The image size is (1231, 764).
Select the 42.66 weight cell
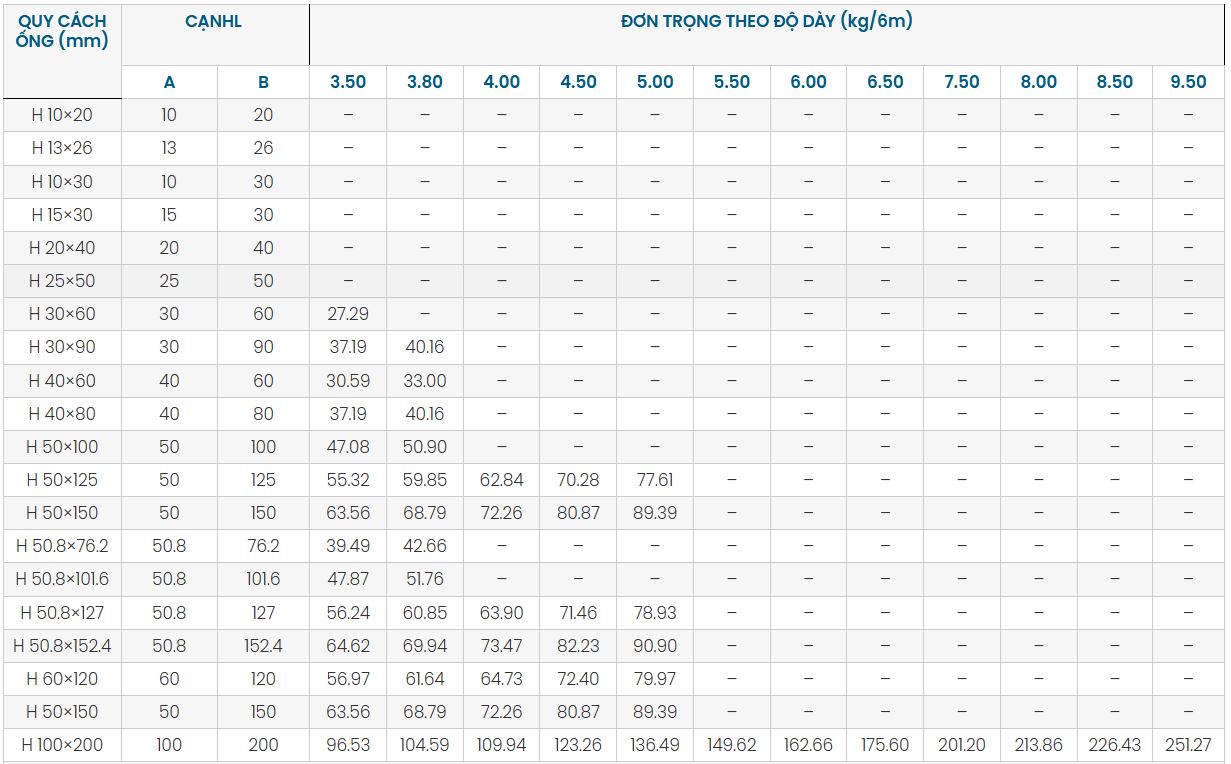[425, 546]
